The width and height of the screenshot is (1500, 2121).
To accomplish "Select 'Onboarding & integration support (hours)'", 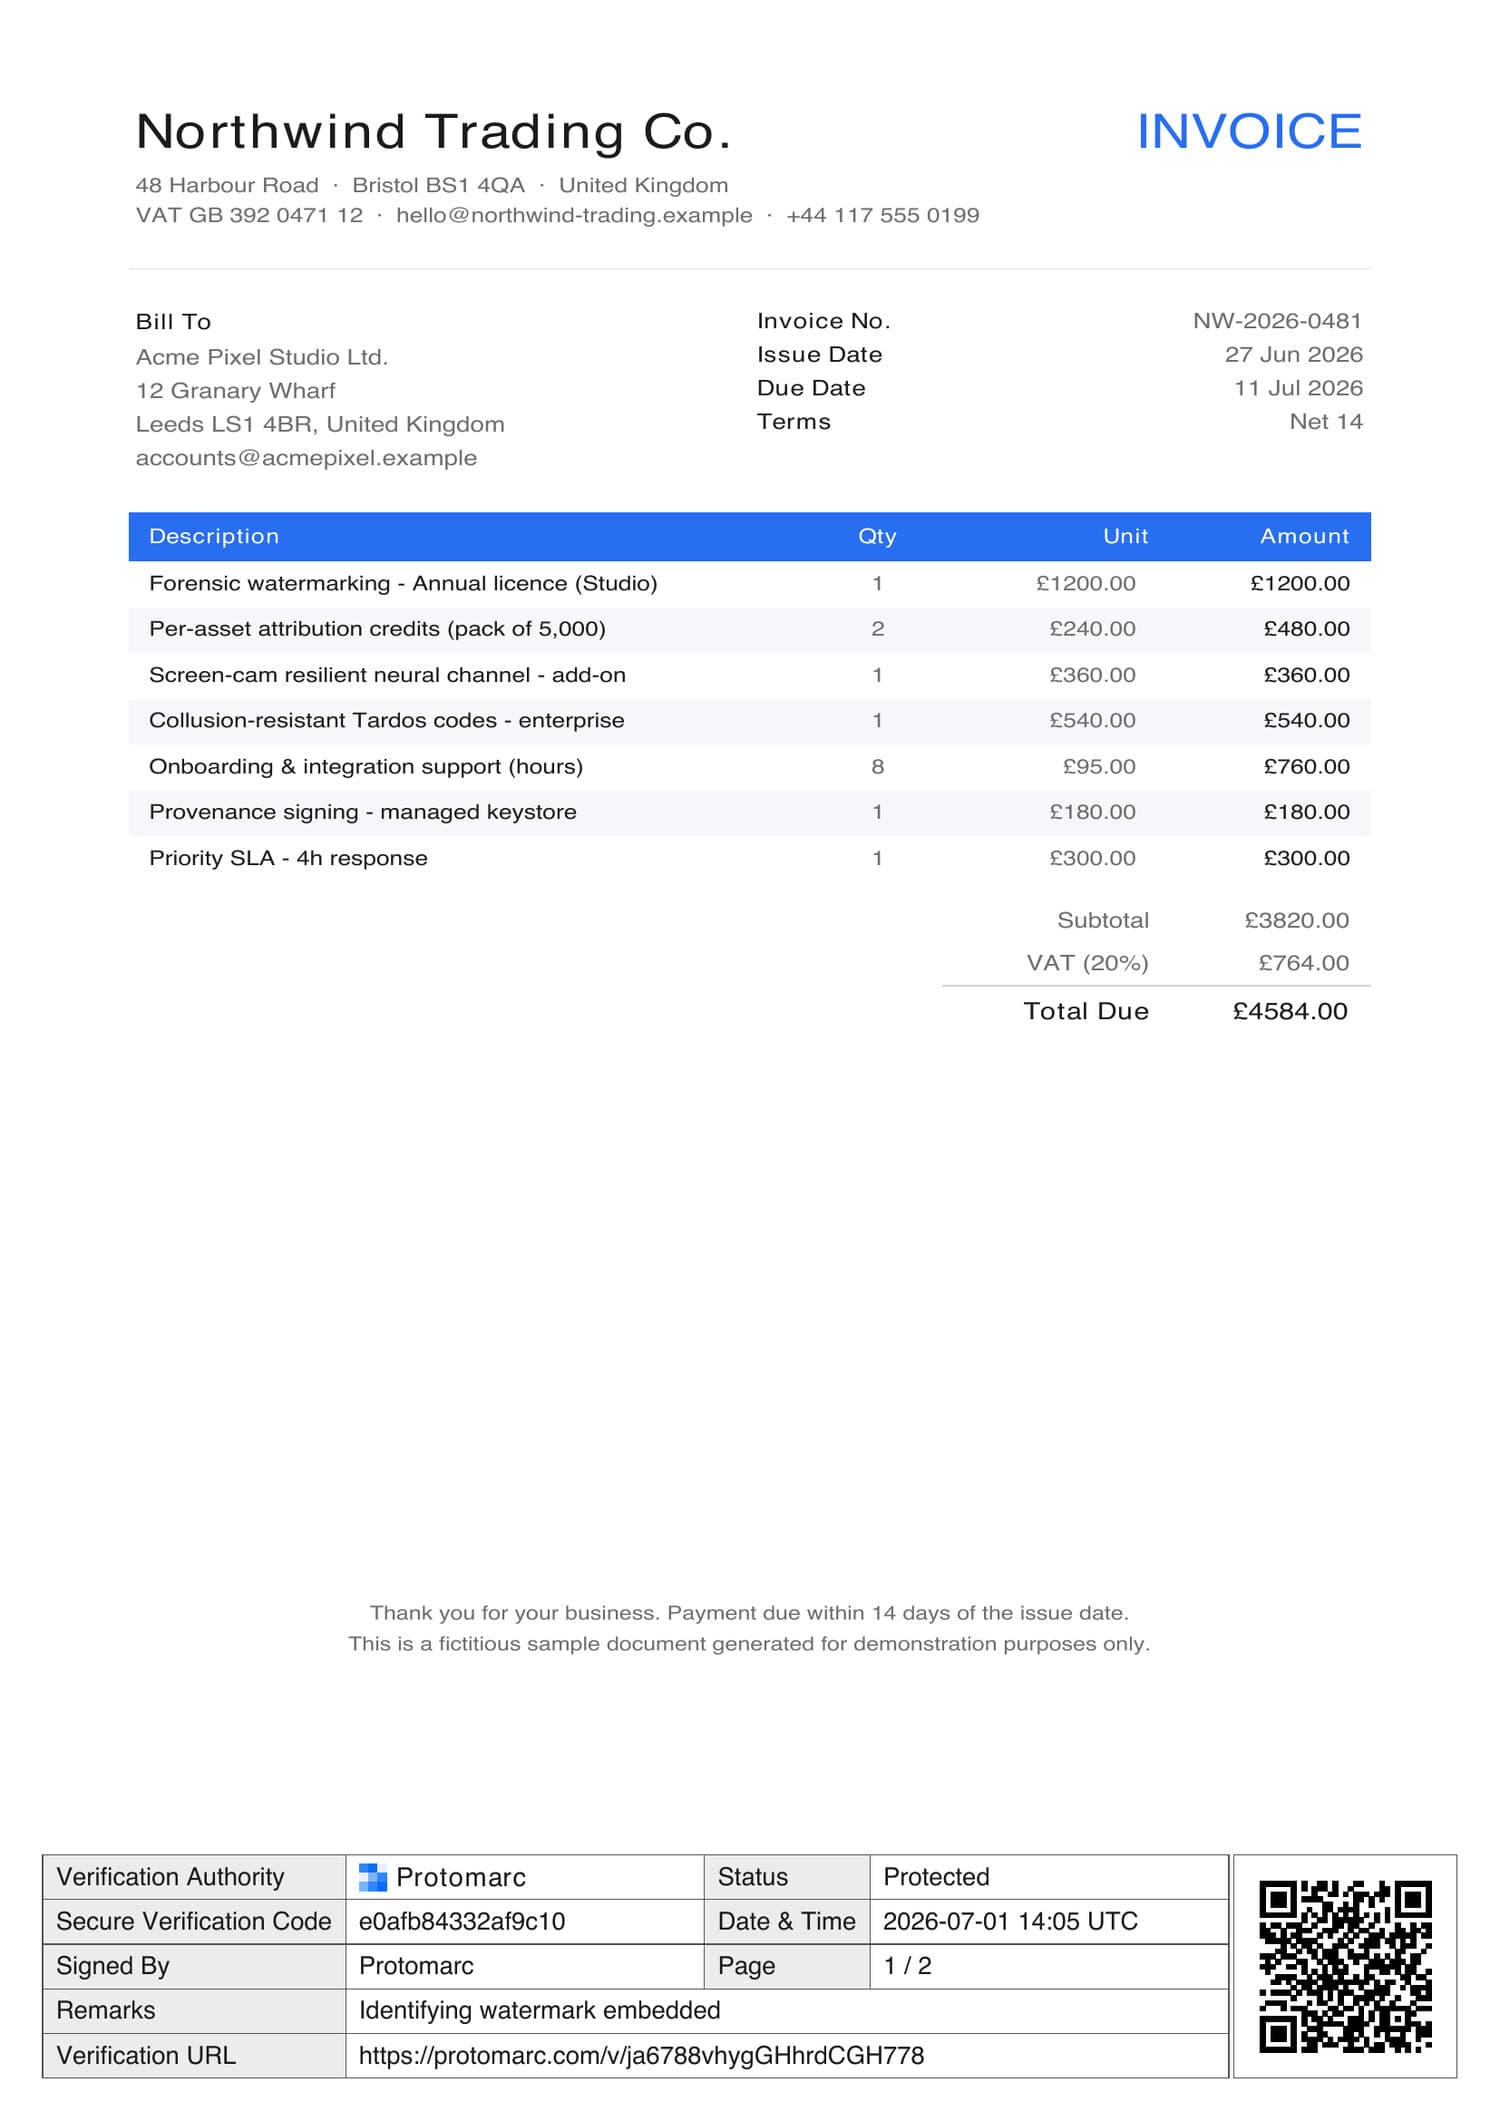I will click(x=366, y=767).
